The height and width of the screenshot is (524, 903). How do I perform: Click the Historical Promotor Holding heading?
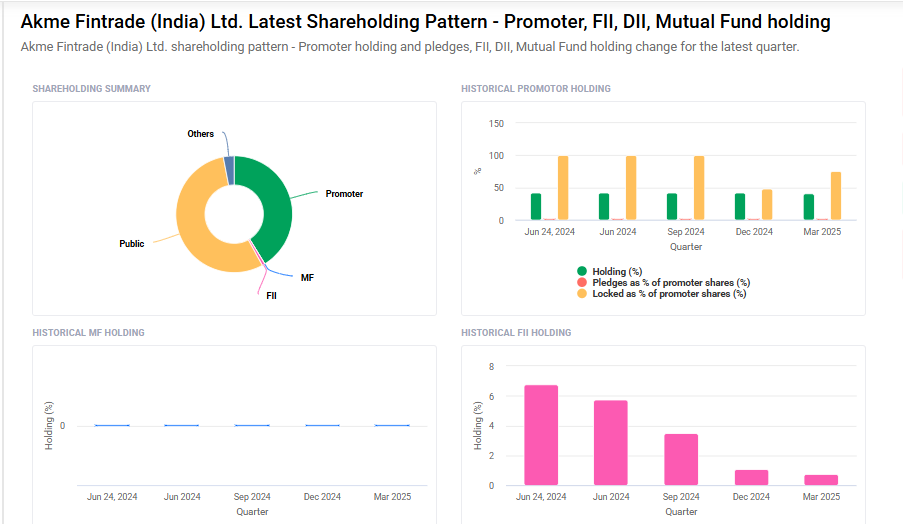[x=536, y=89]
